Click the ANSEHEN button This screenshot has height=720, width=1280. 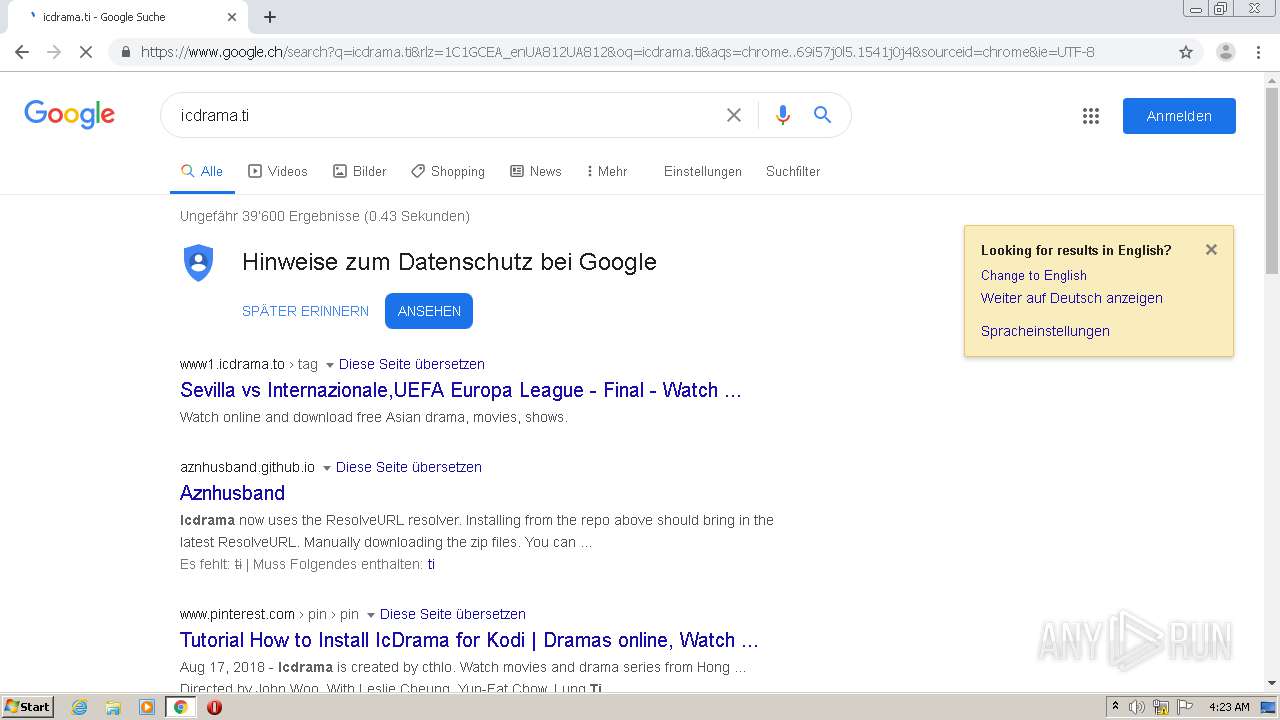429,311
